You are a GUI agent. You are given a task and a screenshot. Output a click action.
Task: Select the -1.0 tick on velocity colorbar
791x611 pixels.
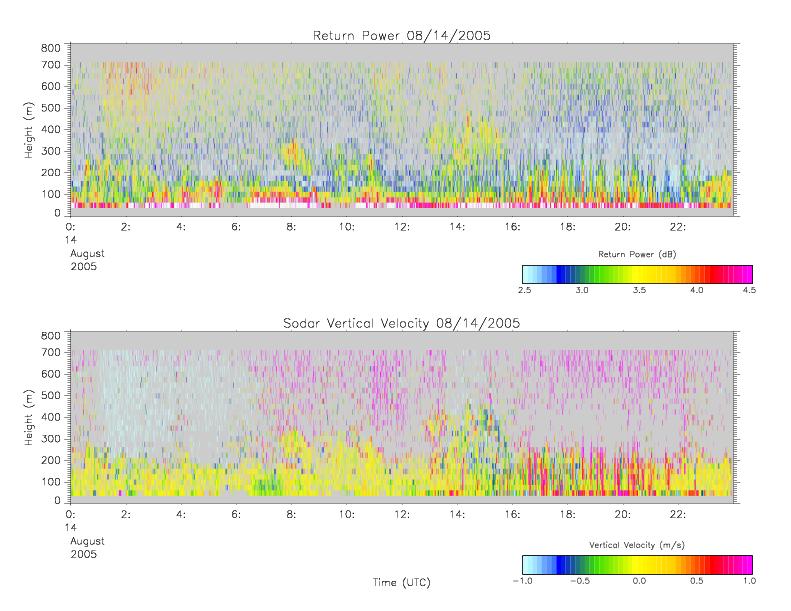click(523, 581)
